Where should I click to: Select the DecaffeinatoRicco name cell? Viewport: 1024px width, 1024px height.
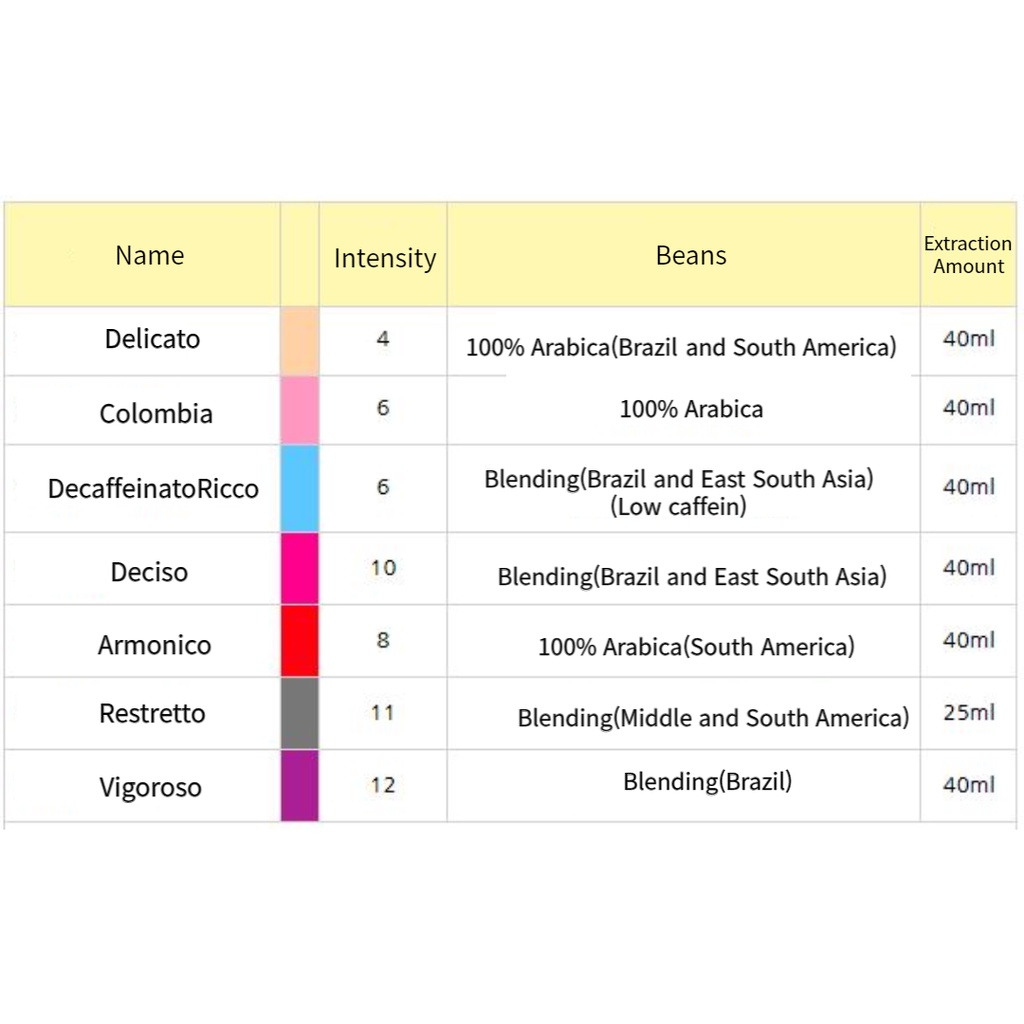point(153,489)
